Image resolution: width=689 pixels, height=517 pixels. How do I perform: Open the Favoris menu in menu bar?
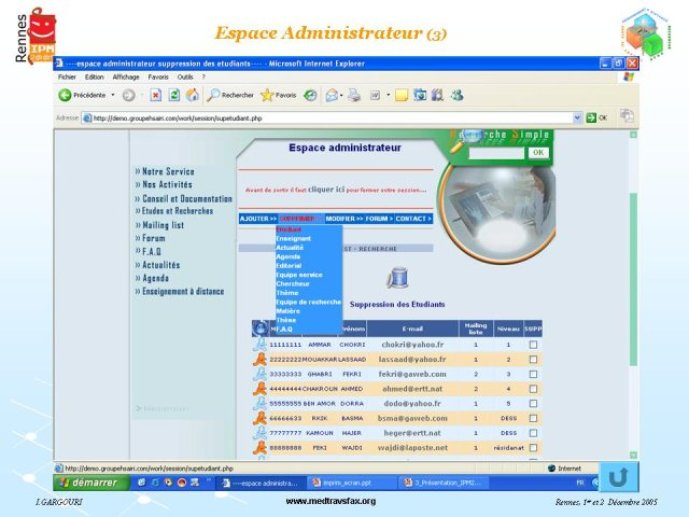pos(158,77)
